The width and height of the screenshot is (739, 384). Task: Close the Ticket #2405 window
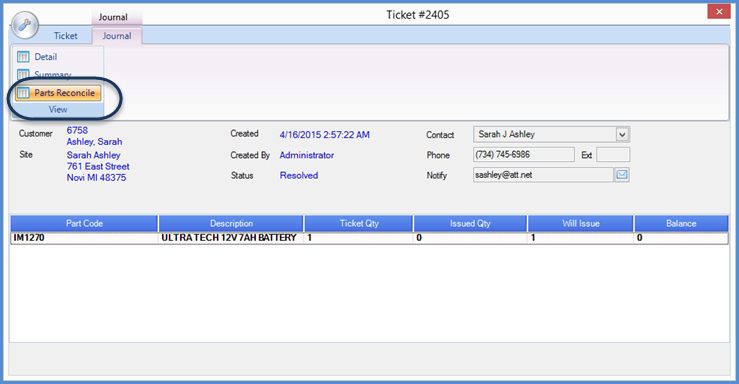[x=719, y=12]
